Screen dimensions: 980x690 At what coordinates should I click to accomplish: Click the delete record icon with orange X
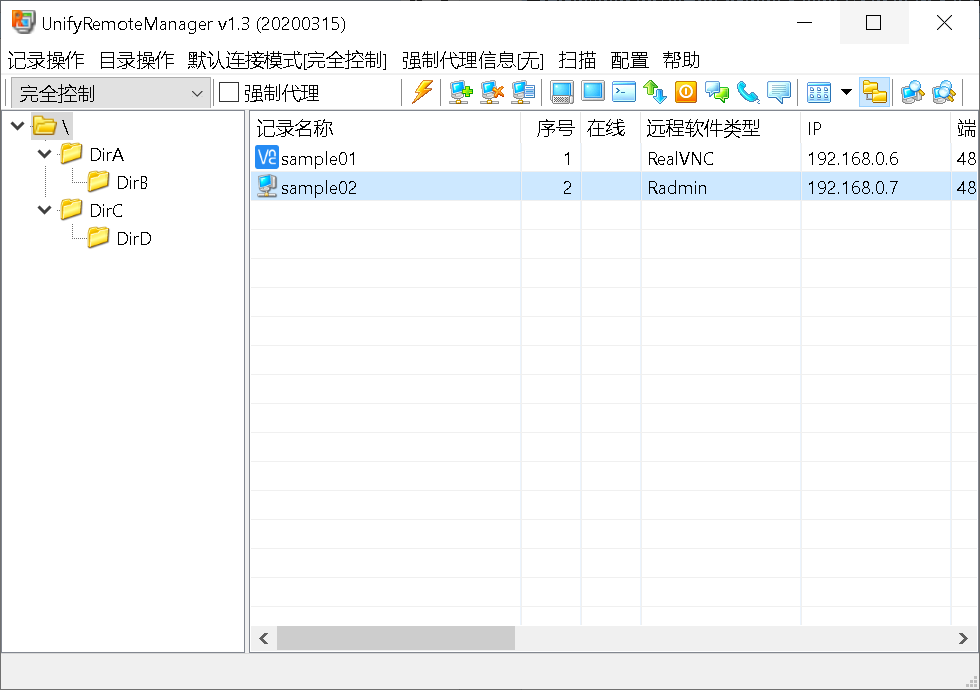(491, 93)
